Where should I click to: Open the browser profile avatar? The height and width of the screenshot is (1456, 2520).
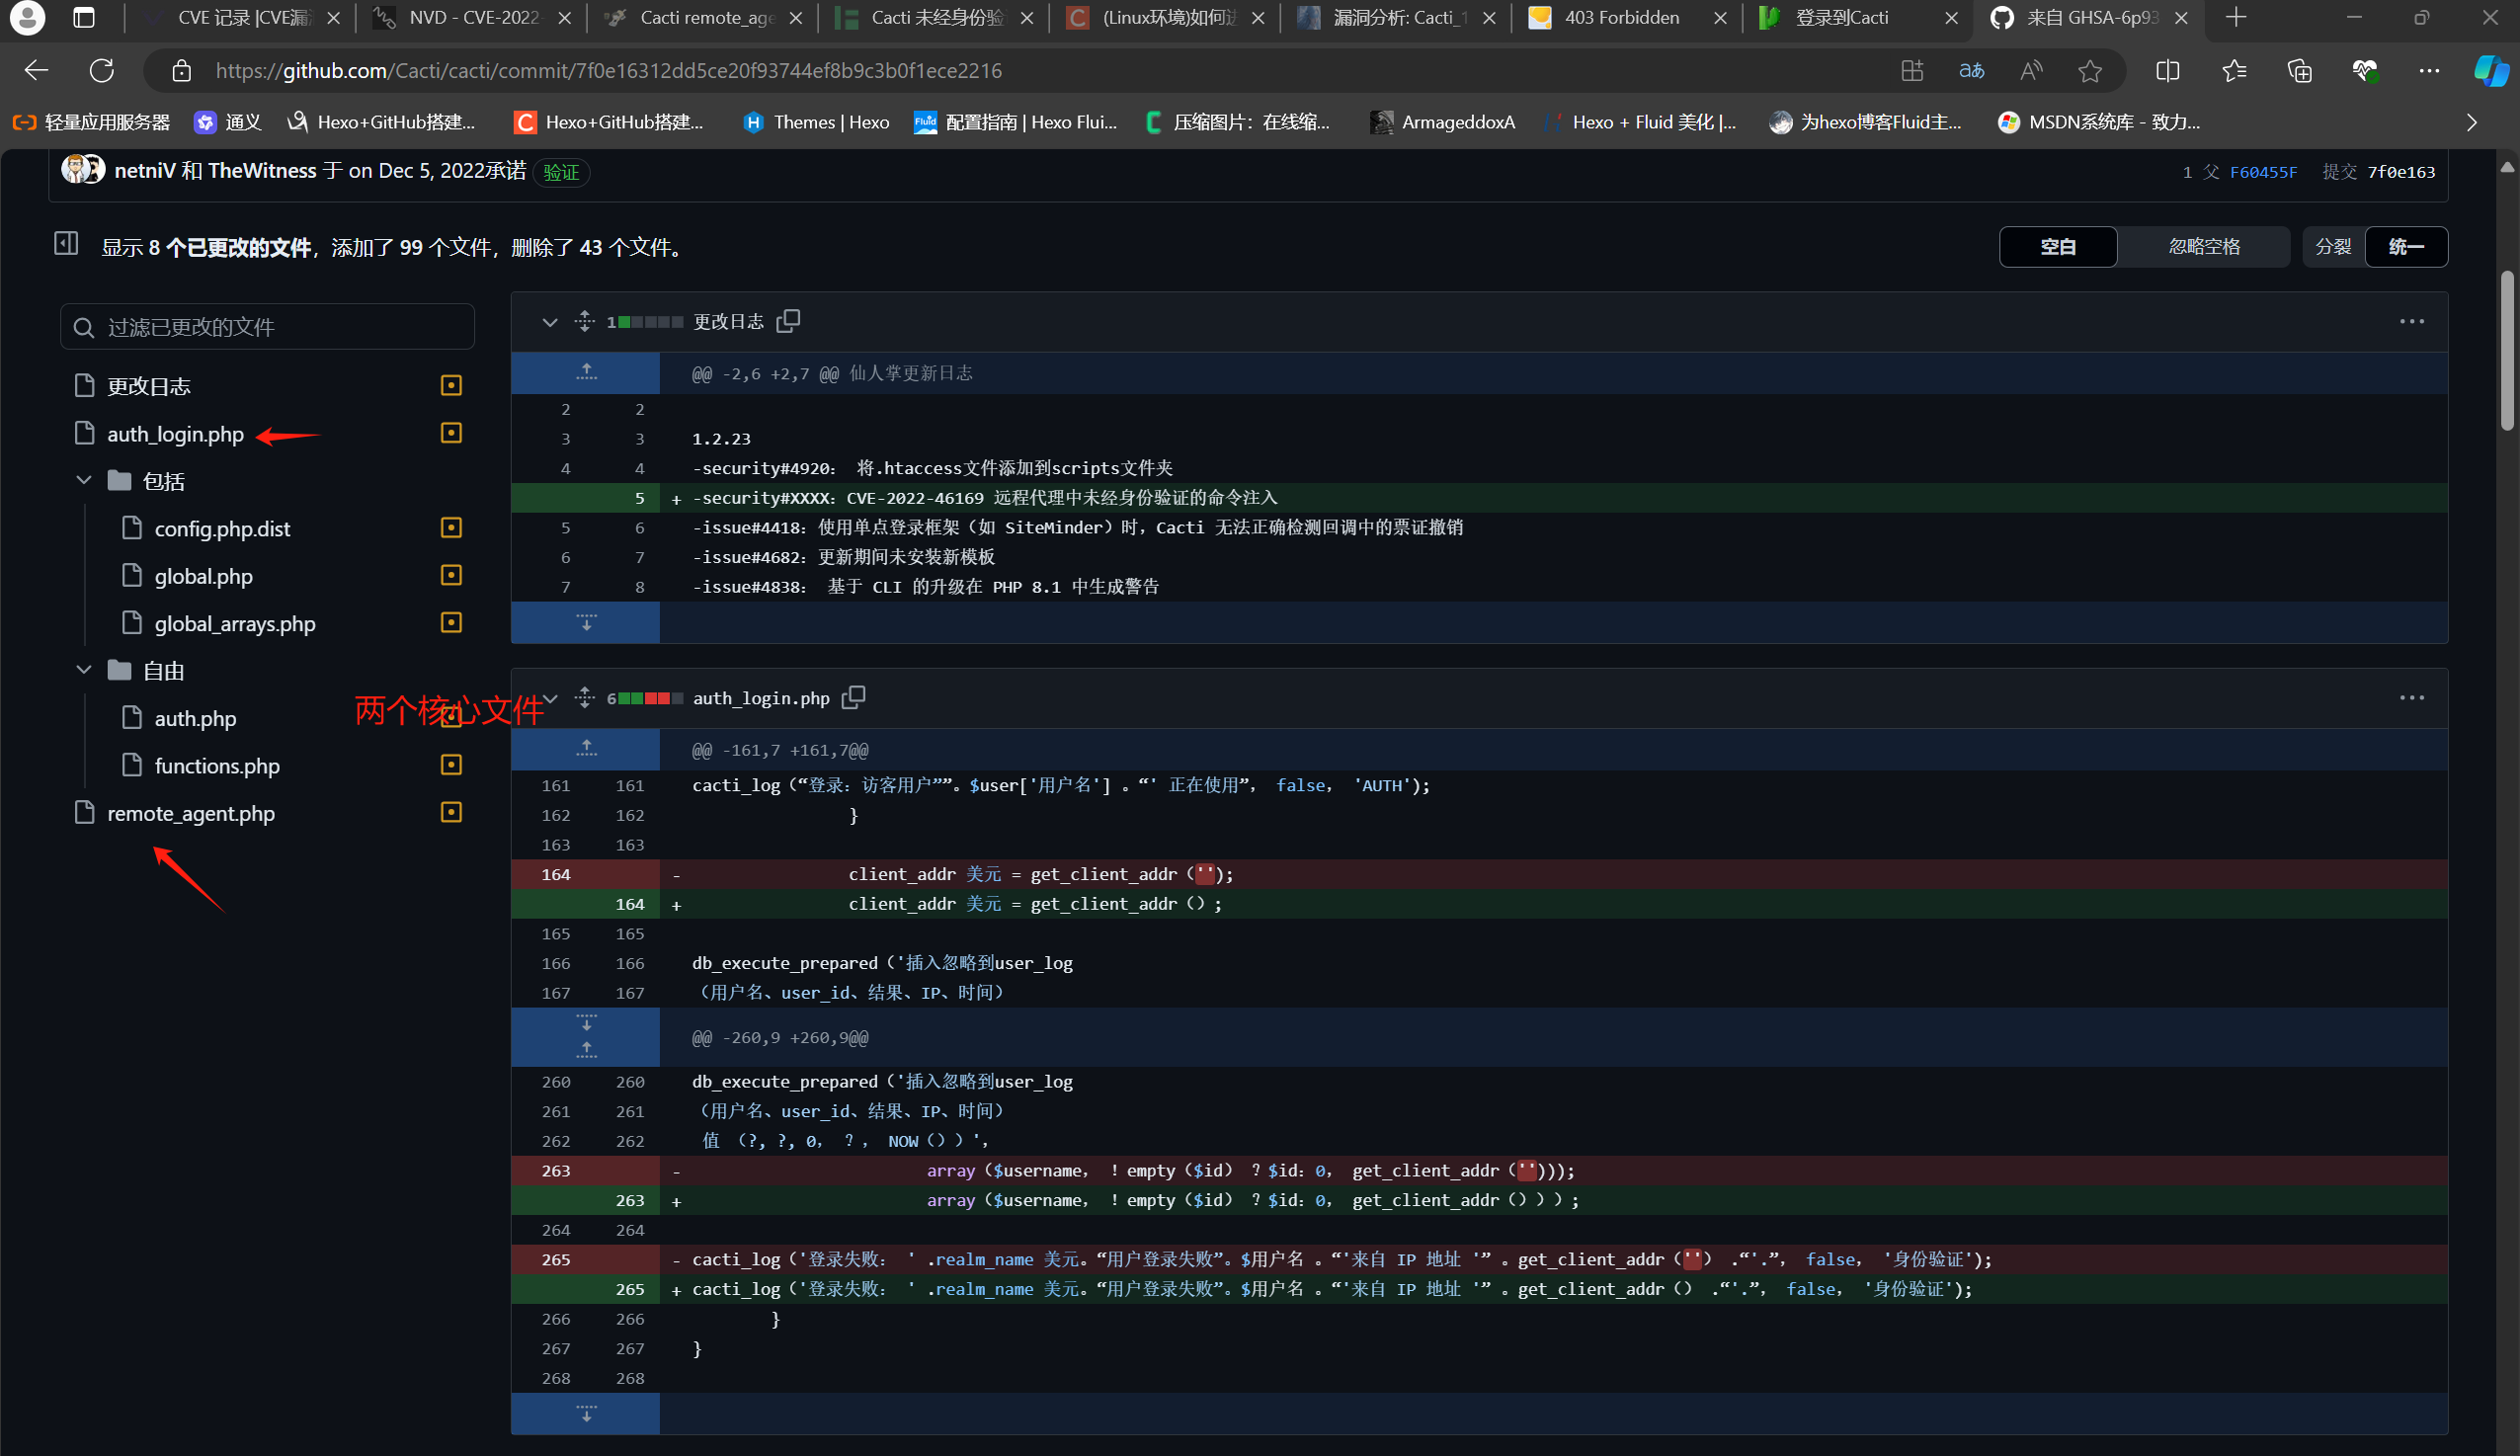[x=27, y=18]
